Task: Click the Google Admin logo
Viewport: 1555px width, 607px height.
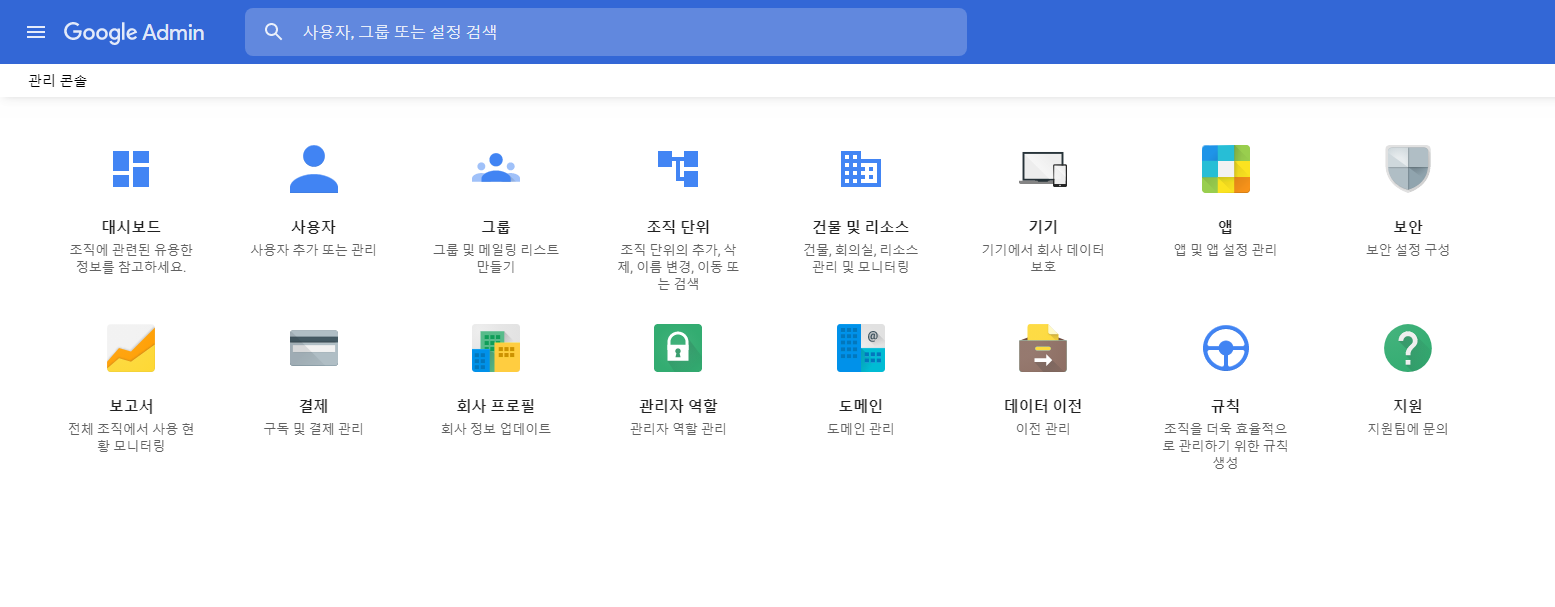Action: [134, 32]
